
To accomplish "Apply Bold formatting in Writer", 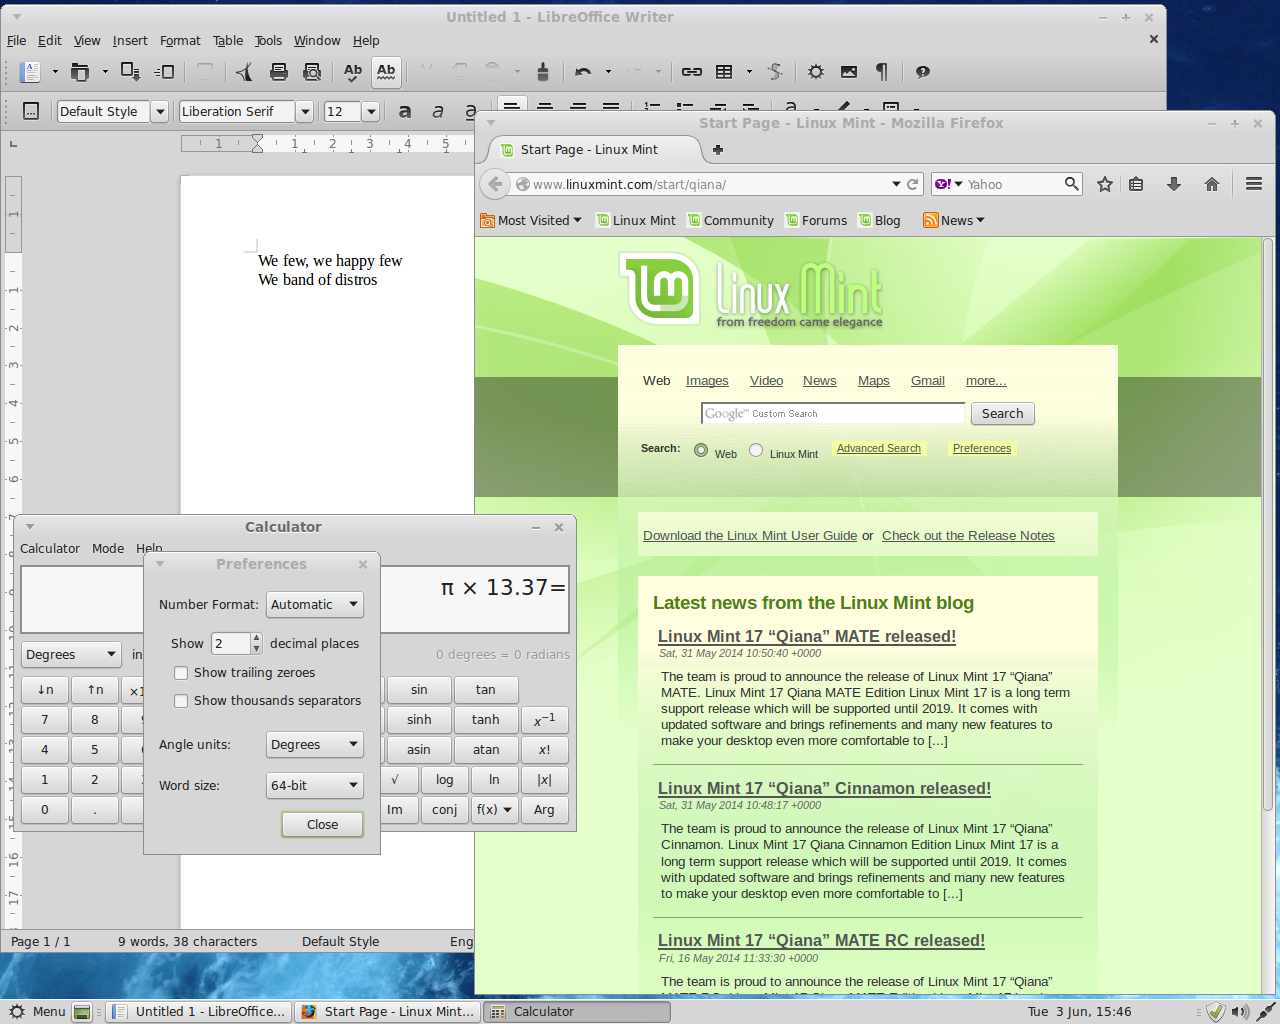I will (405, 111).
